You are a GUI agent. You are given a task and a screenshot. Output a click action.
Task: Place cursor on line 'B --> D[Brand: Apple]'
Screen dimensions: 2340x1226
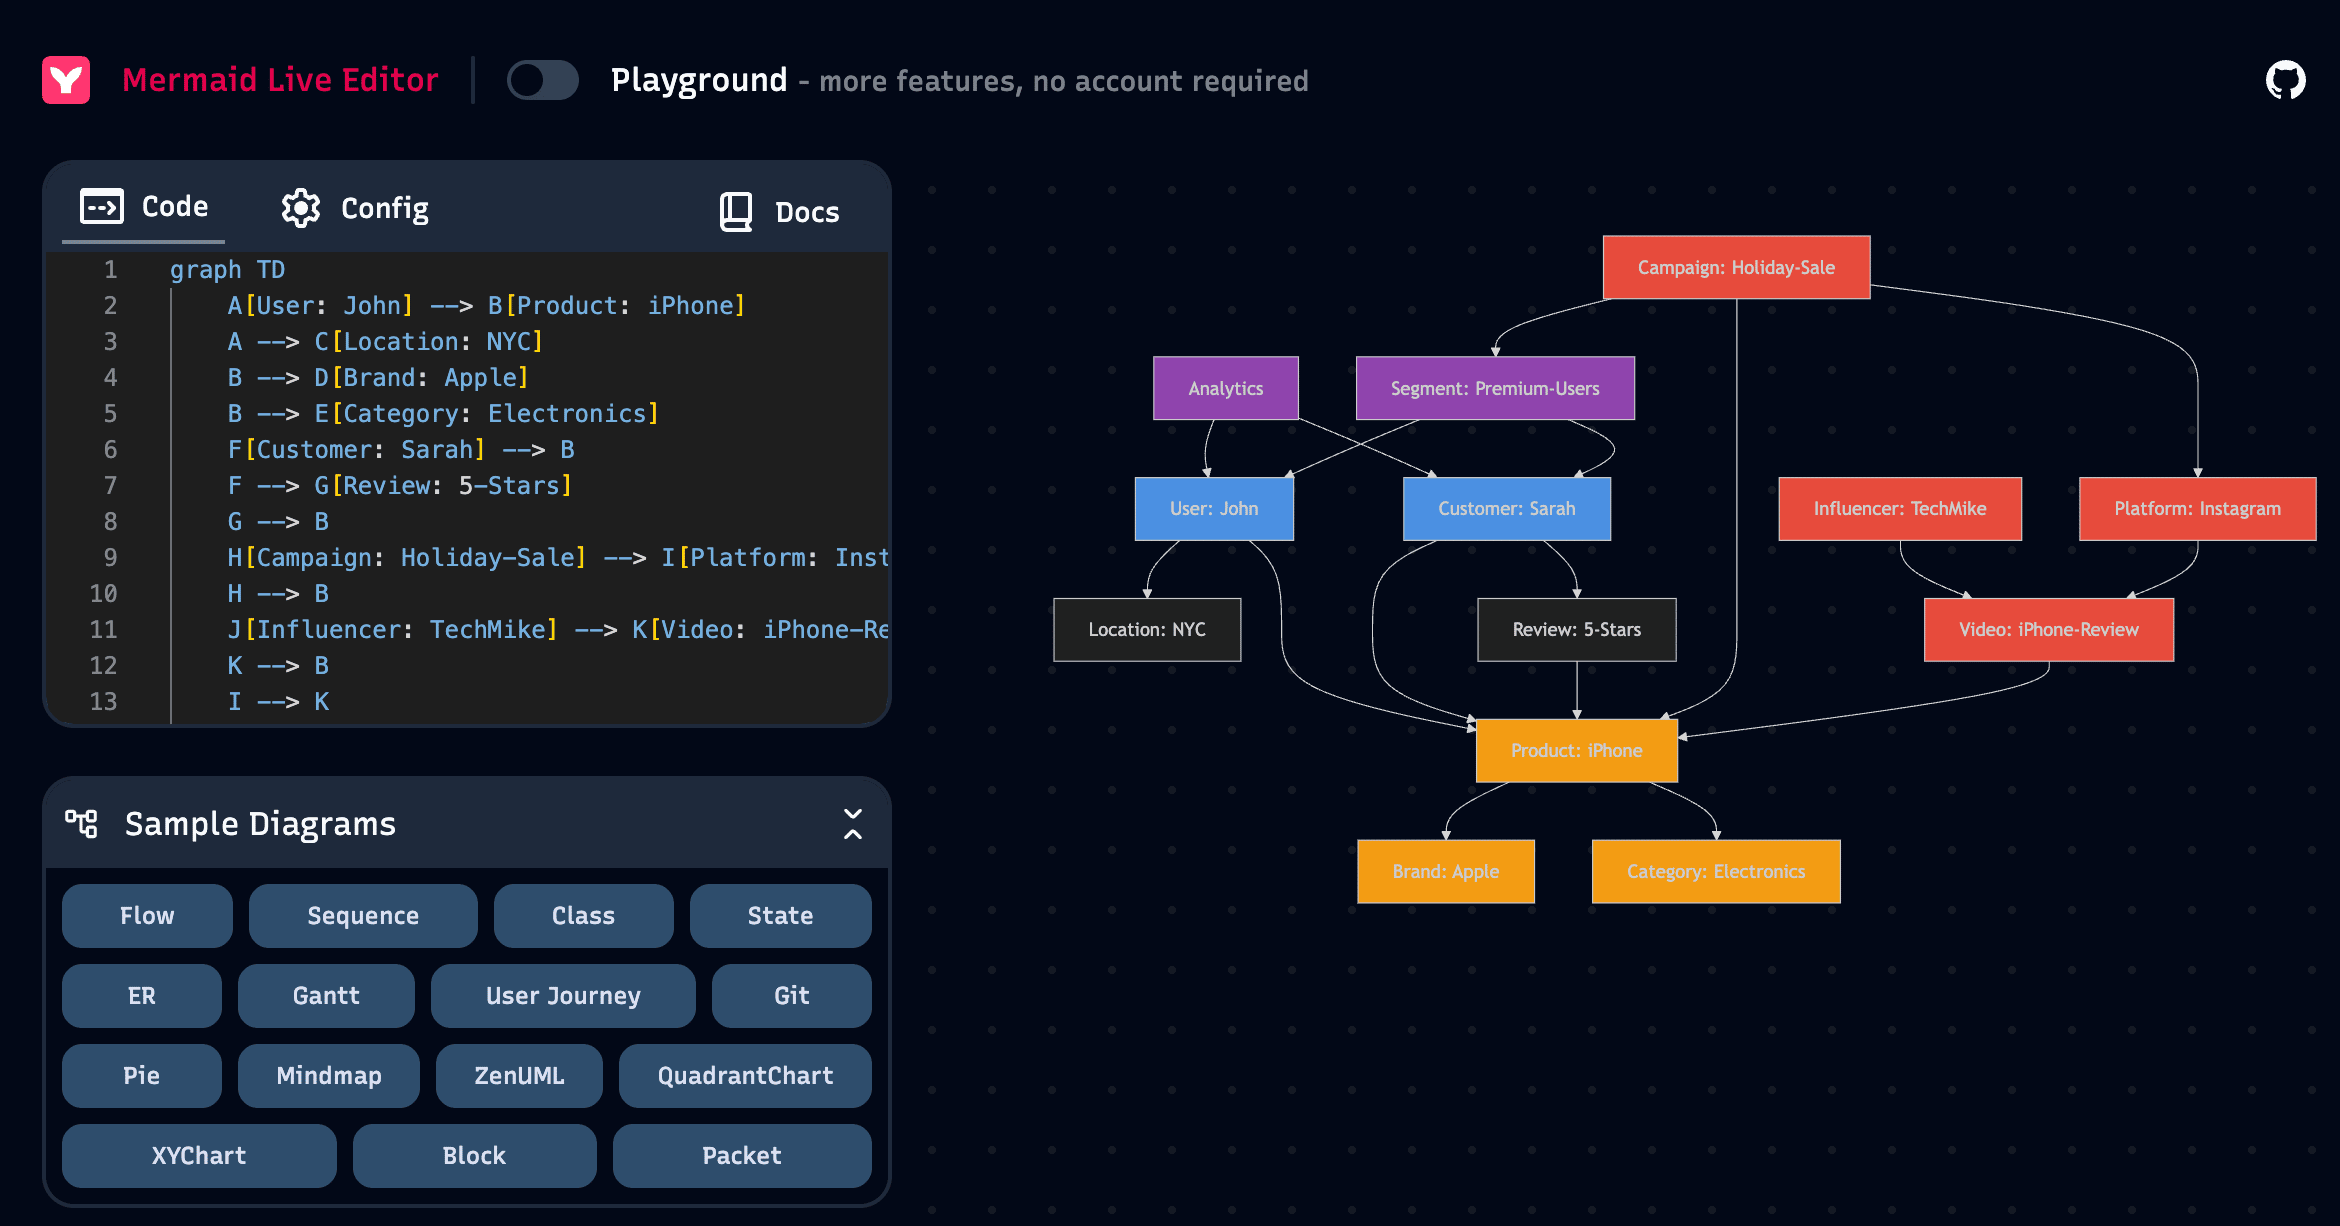coord(378,378)
